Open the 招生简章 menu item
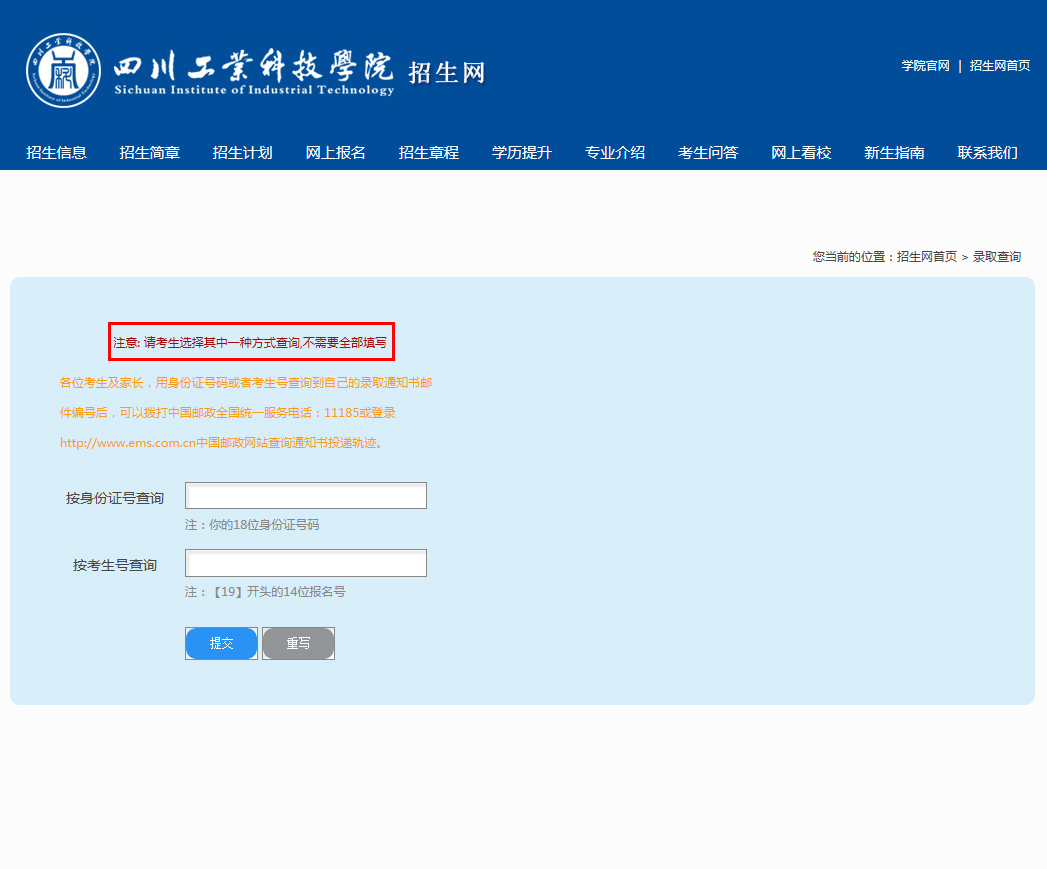This screenshot has width=1047, height=869. (x=149, y=153)
